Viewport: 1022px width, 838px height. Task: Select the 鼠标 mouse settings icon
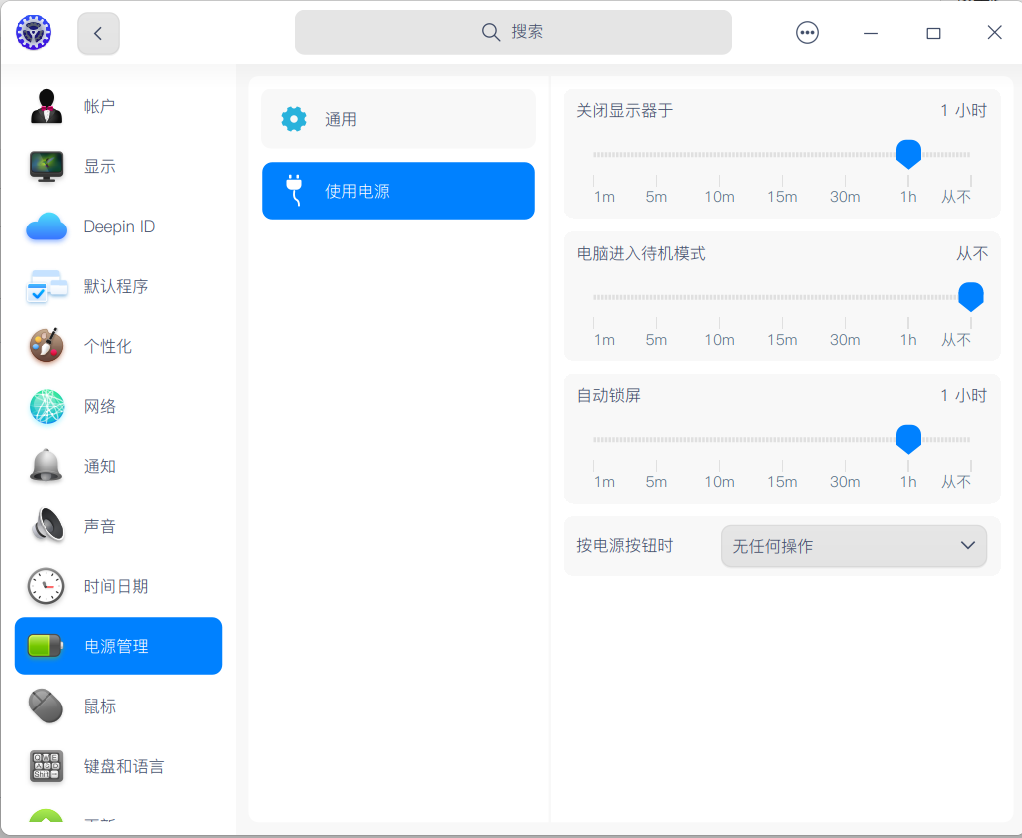tap(44, 706)
